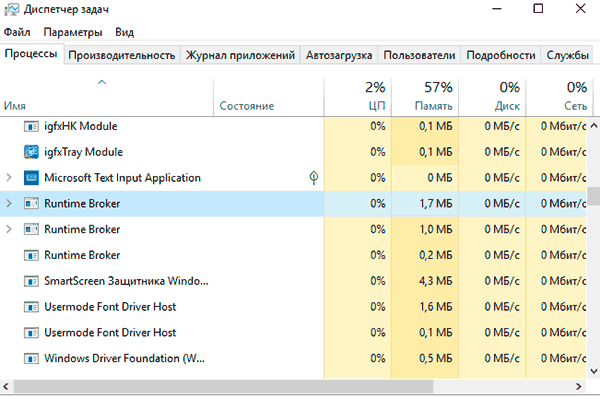Click the igfxHK Module process icon

(31, 126)
